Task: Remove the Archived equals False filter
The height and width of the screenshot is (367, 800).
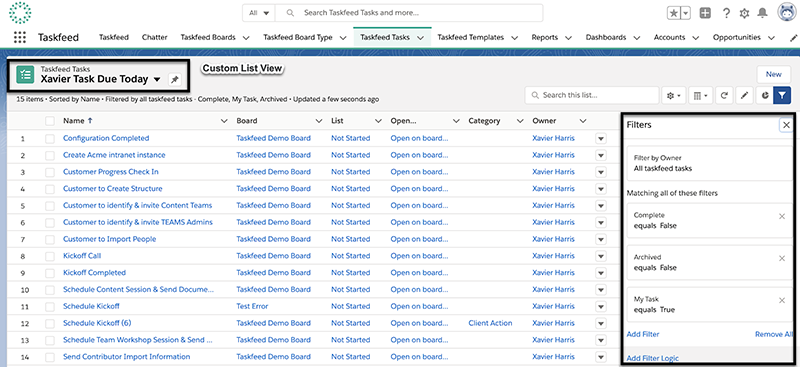Action: pyautogui.click(x=782, y=258)
